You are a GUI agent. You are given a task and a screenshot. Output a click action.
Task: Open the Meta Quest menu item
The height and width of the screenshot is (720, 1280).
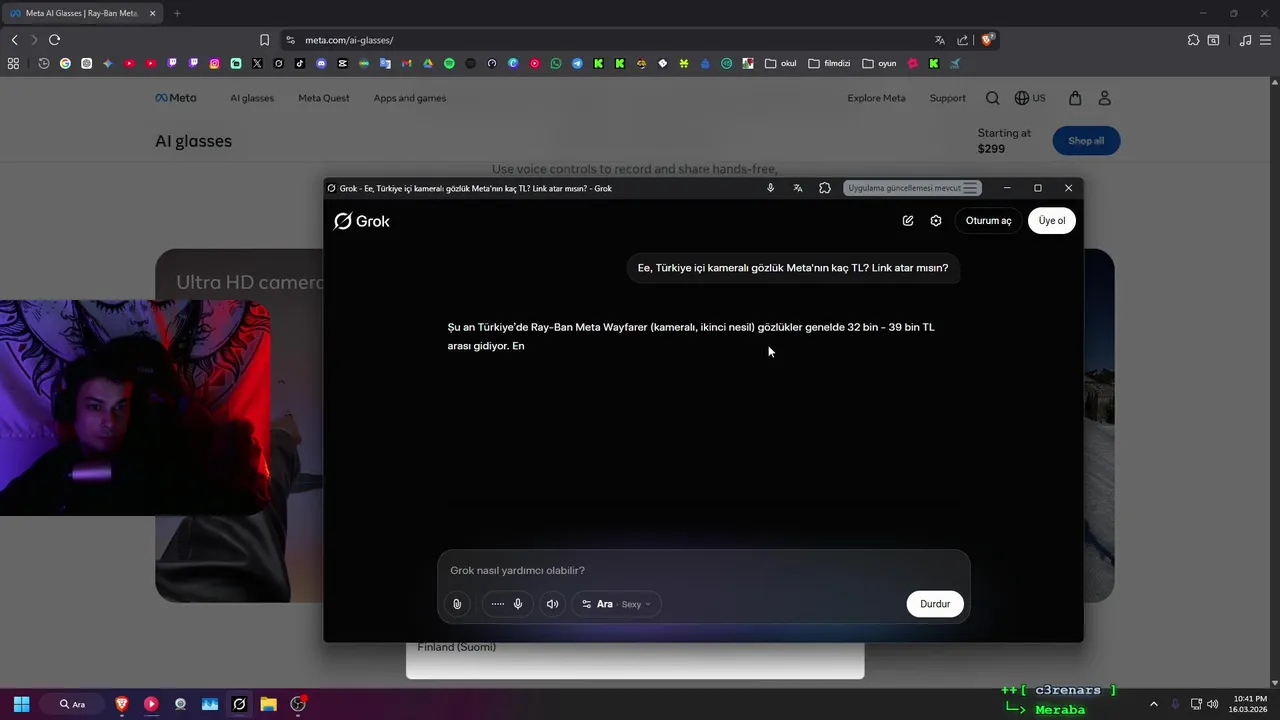tap(324, 98)
